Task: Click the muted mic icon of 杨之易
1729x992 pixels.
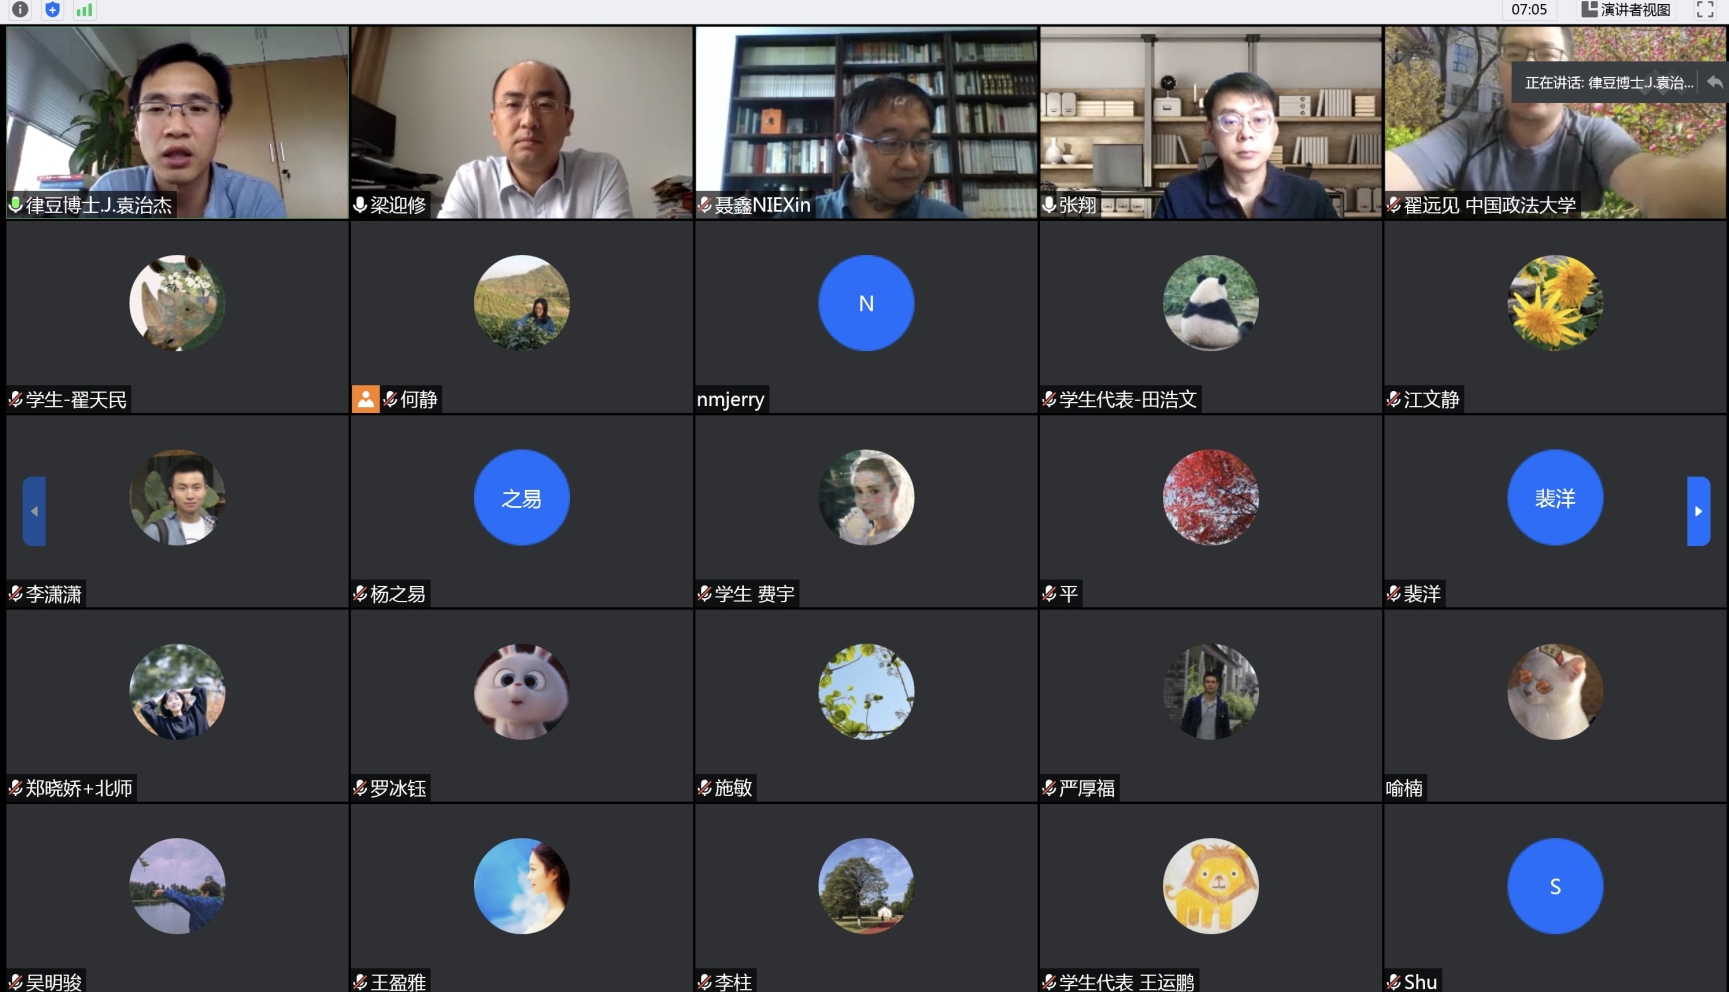Action: [x=360, y=594]
